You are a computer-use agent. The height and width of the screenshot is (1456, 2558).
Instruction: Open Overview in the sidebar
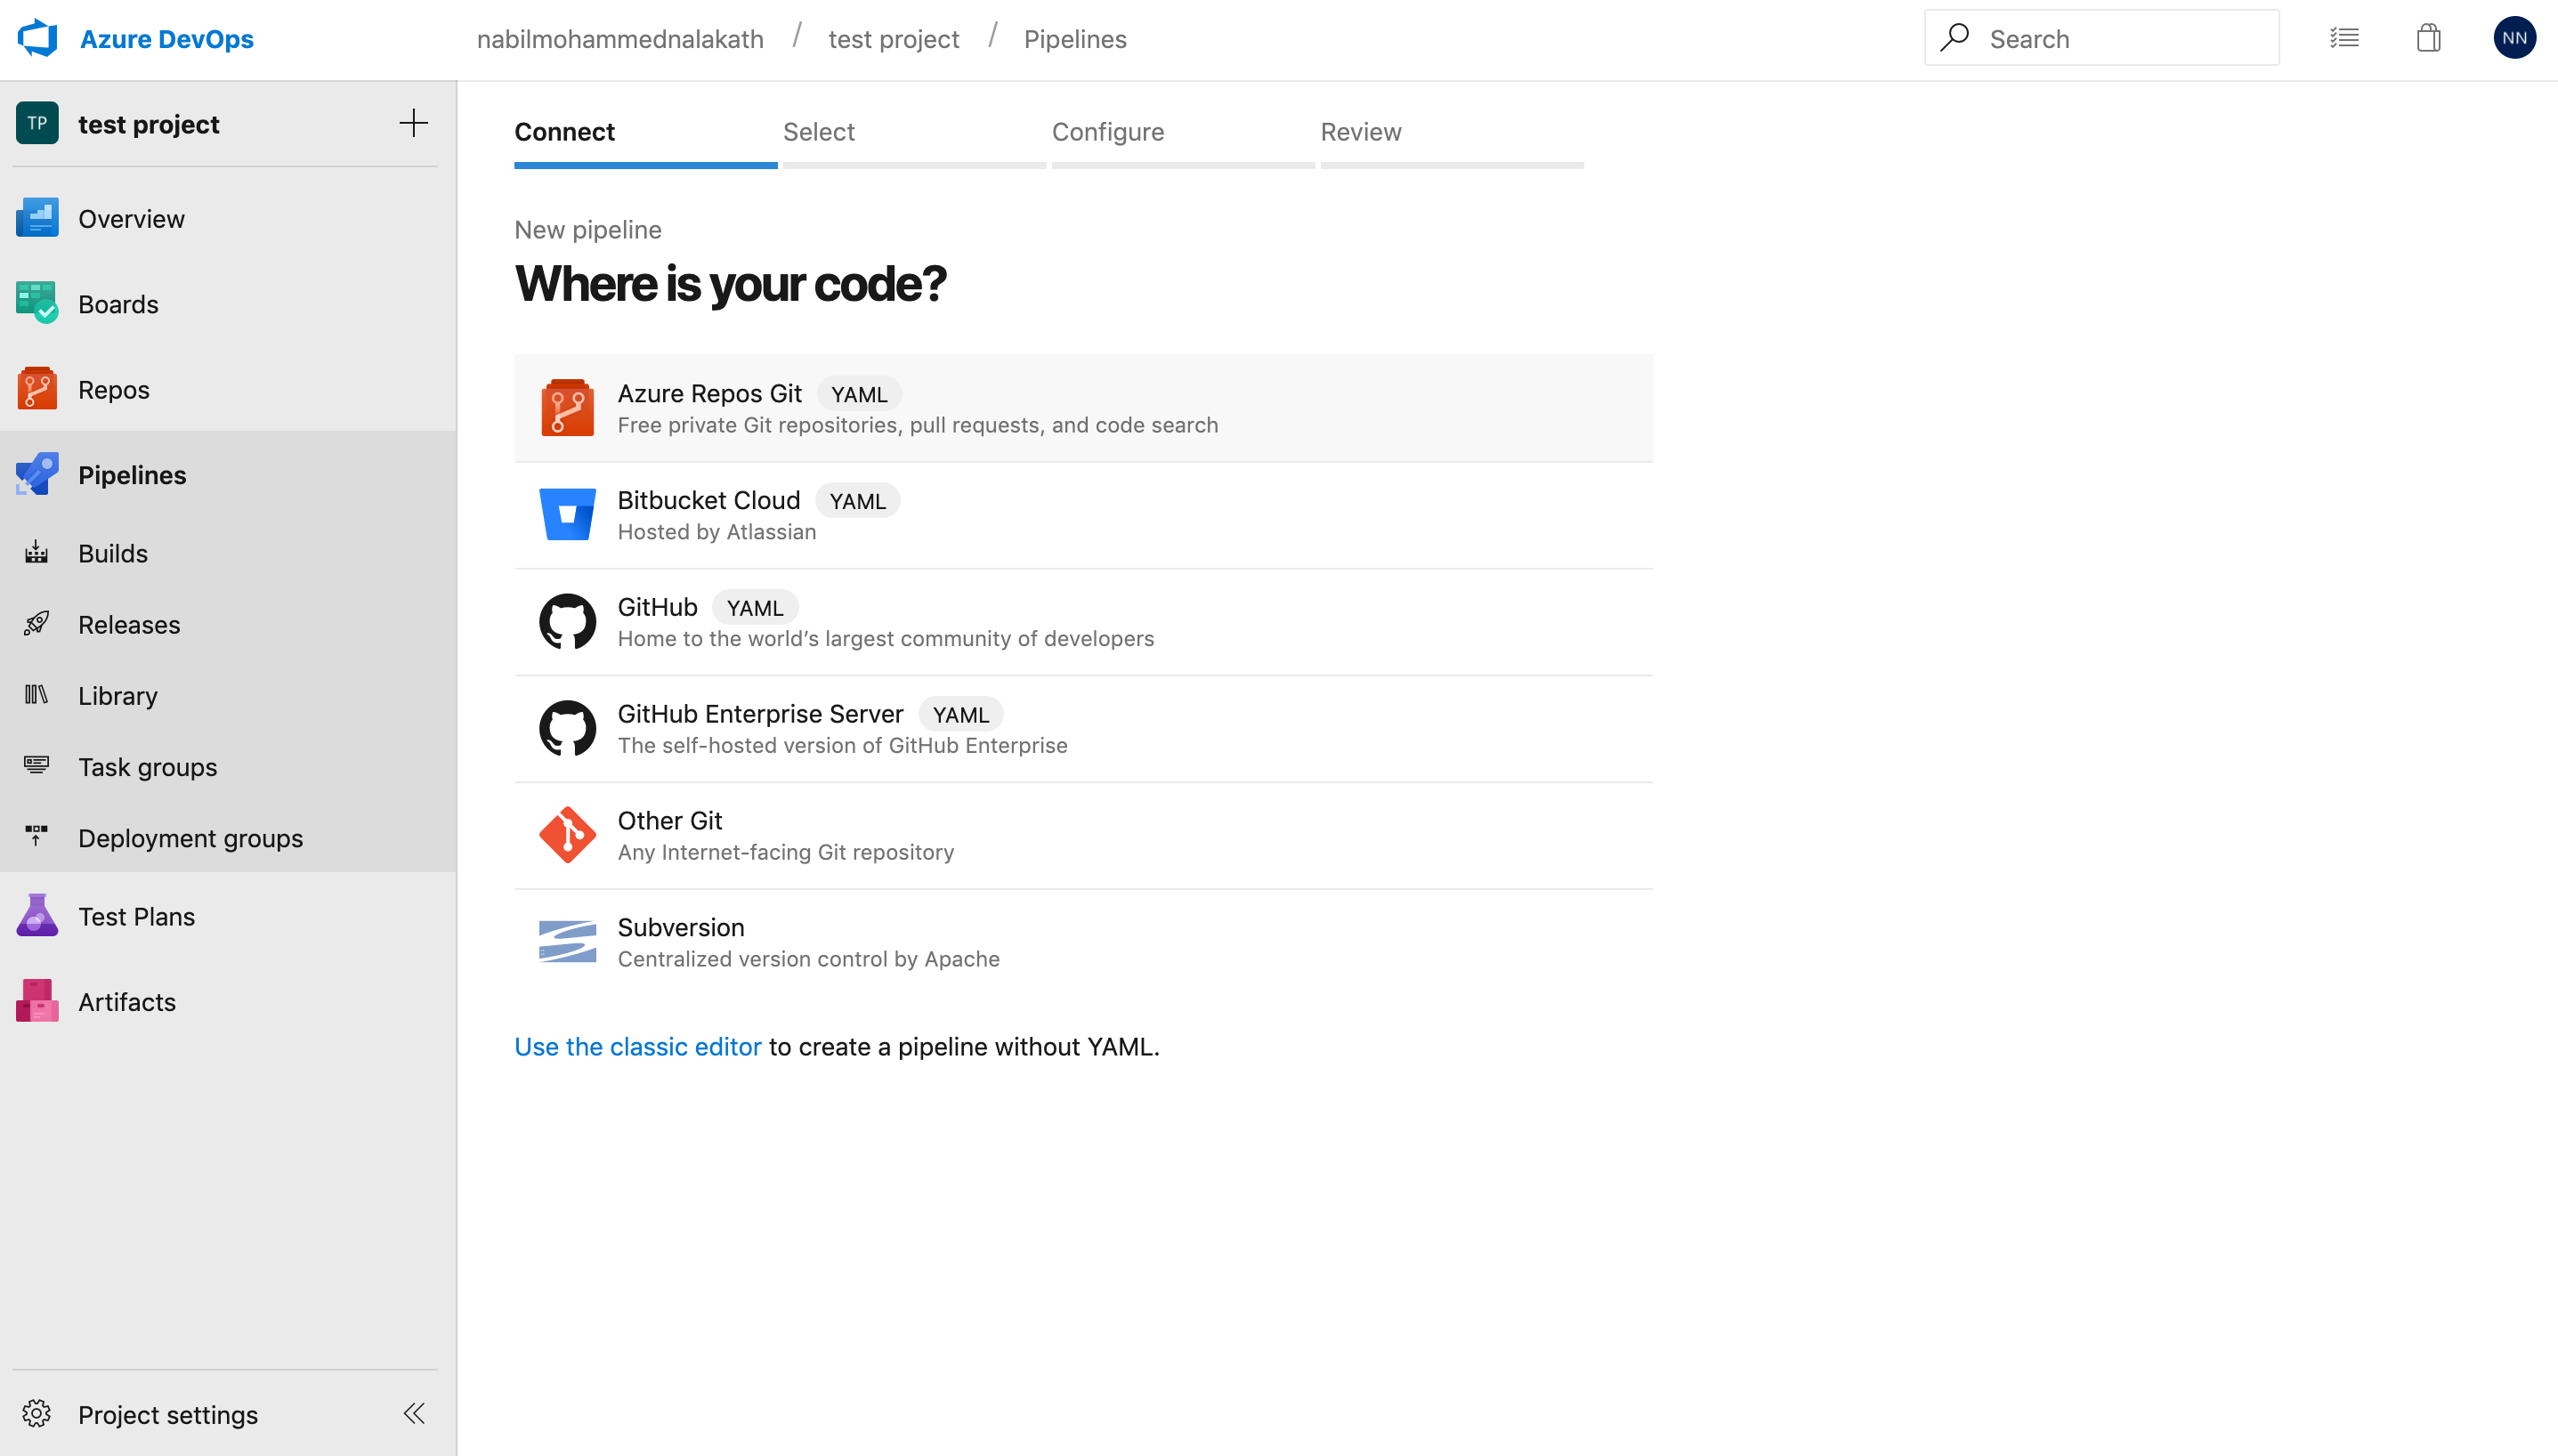(228, 218)
